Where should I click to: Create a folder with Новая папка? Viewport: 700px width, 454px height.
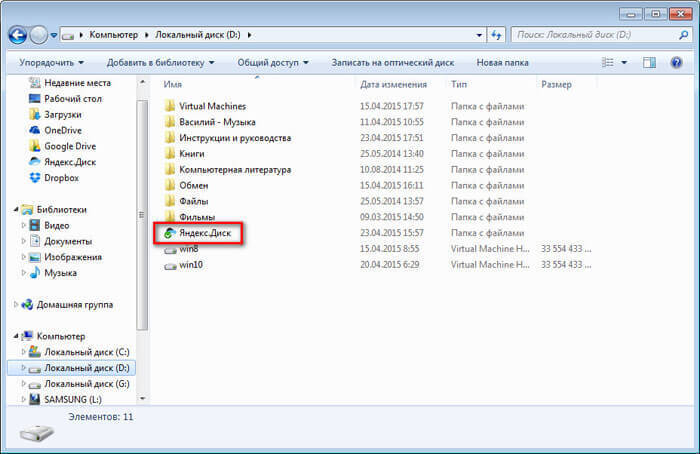(x=502, y=62)
